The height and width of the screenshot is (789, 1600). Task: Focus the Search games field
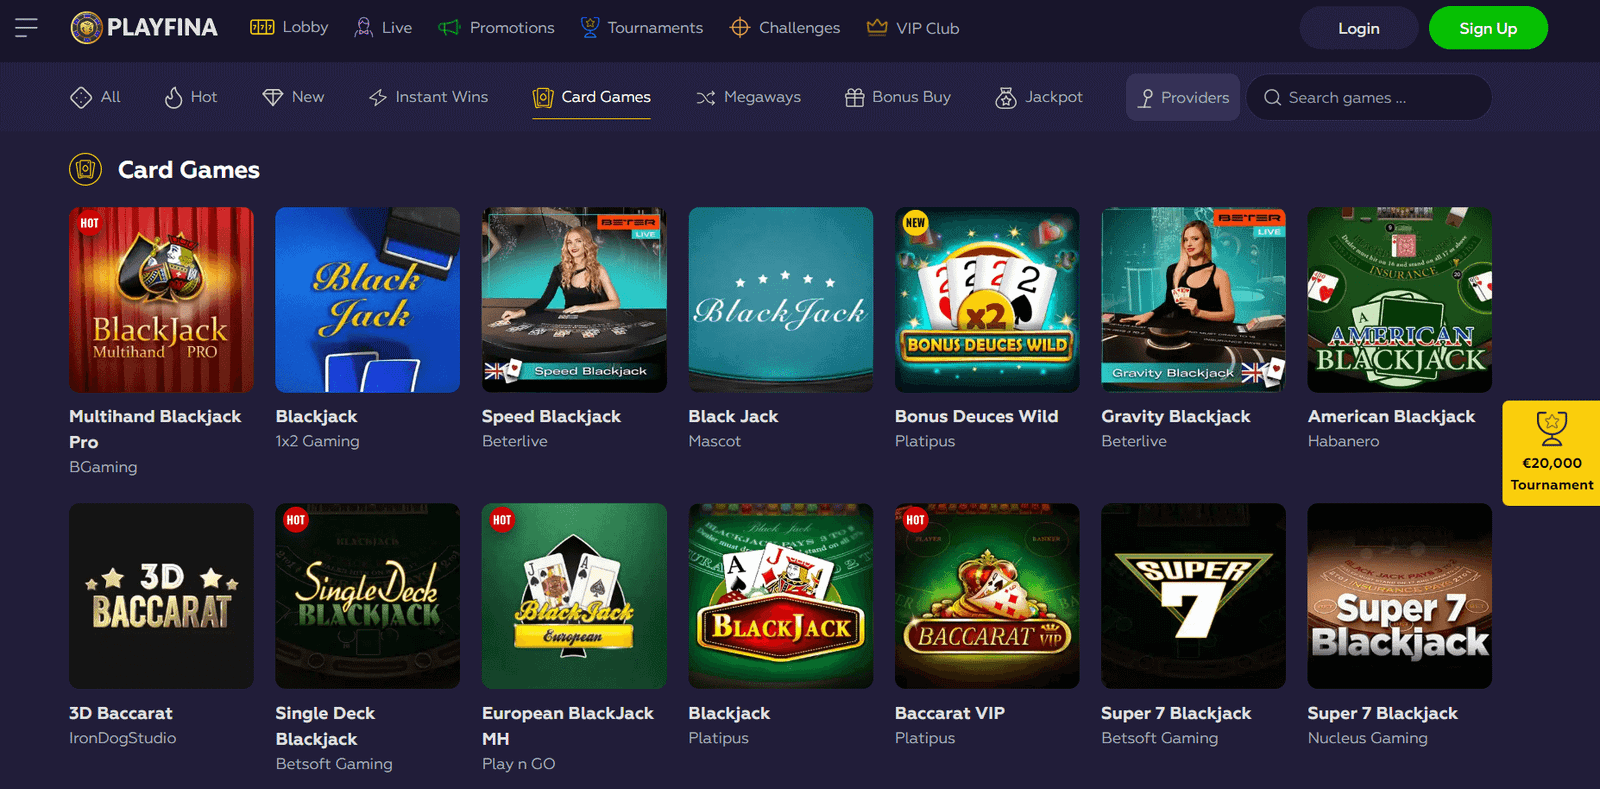[1369, 97]
